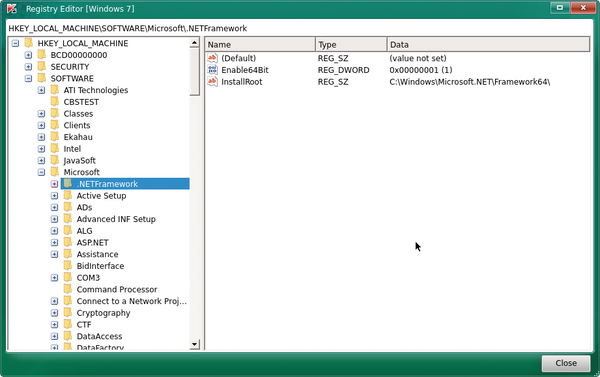This screenshot has height=377, width=600.
Task: Click the Clients folder icon
Action: pyautogui.click(x=55, y=125)
